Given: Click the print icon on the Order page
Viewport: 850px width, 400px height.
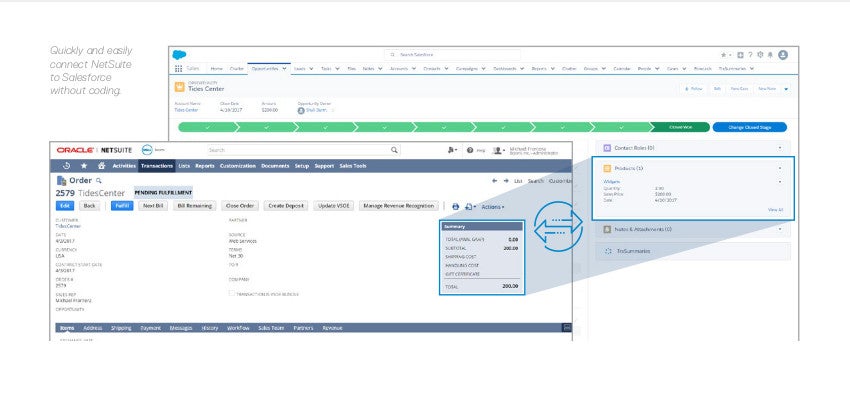Looking at the screenshot, I should click(455, 207).
